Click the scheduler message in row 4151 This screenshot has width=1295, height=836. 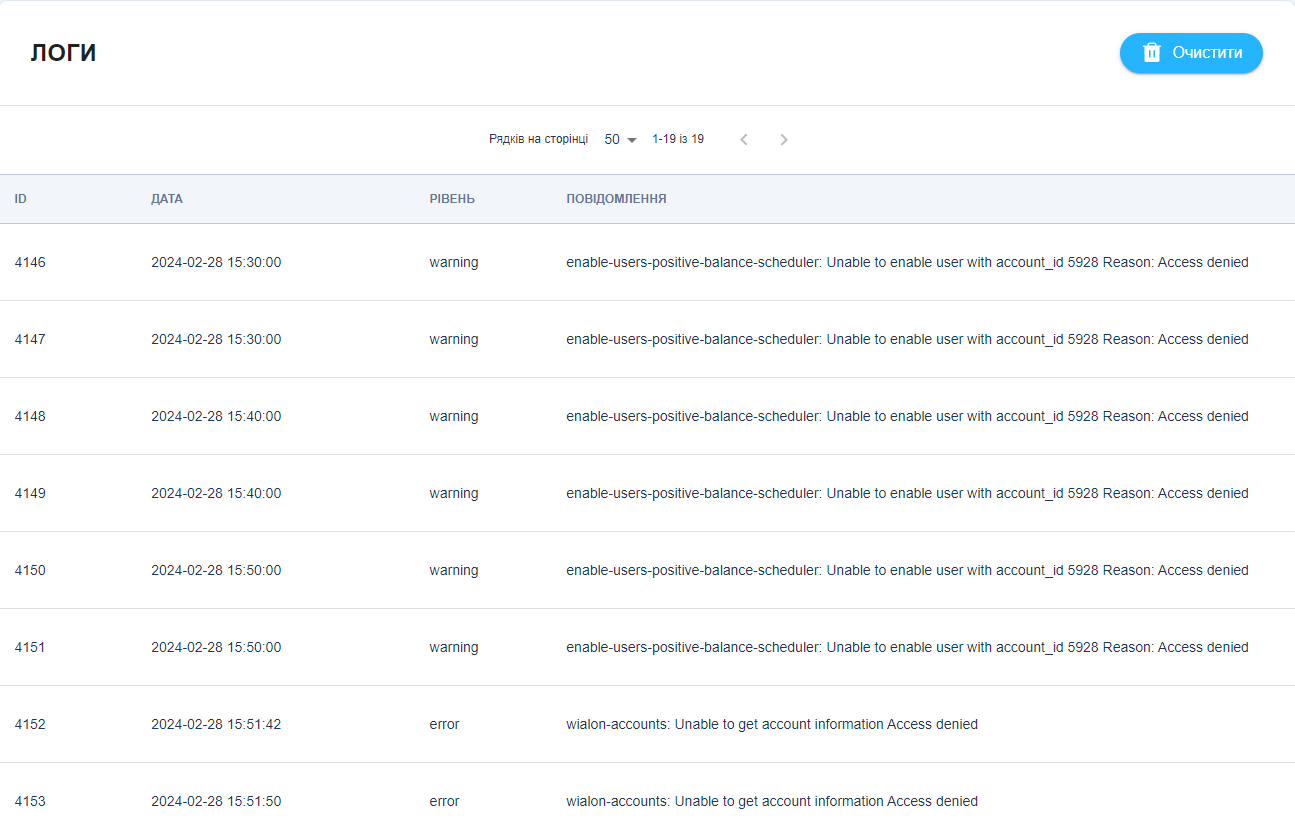907,647
